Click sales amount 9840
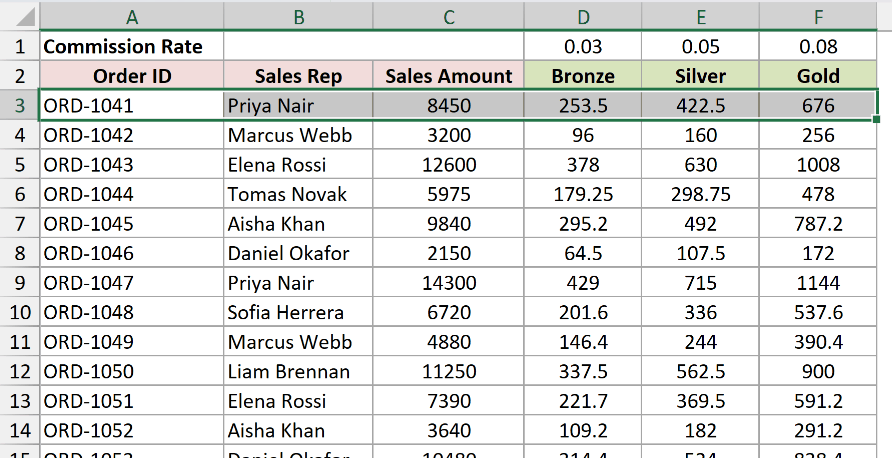 (x=449, y=224)
